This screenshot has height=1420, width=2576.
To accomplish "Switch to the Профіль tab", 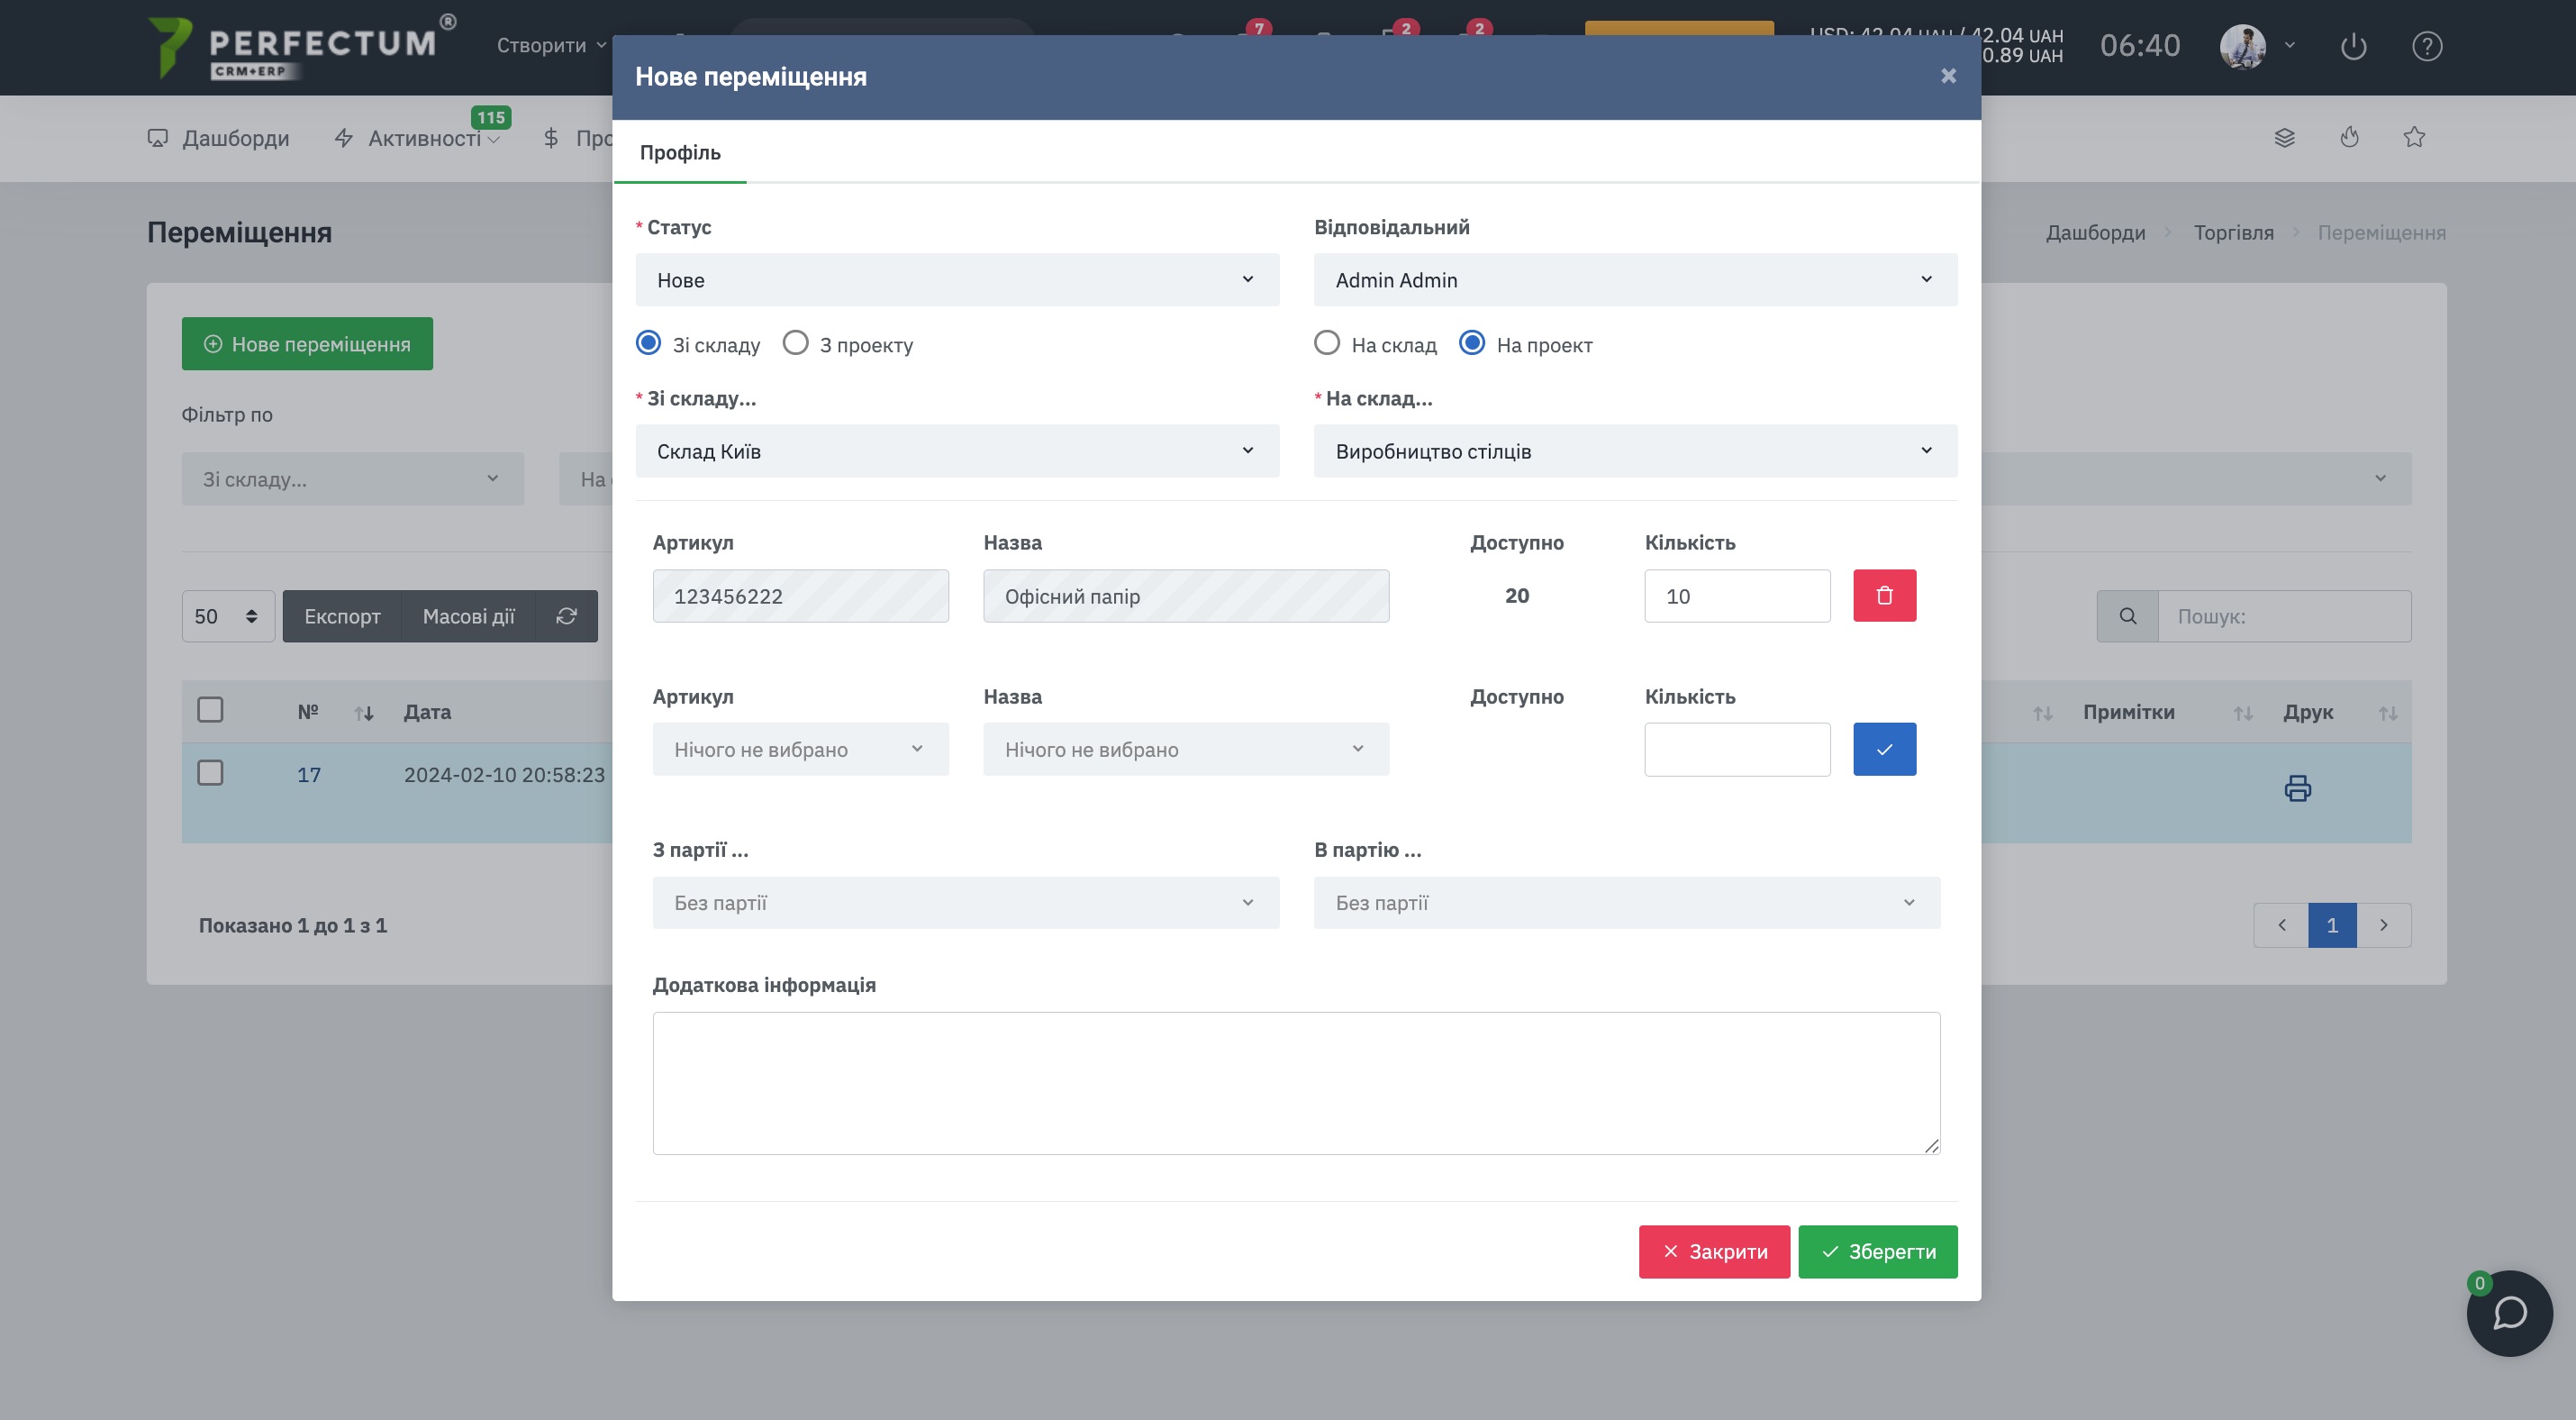I will pyautogui.click(x=680, y=153).
